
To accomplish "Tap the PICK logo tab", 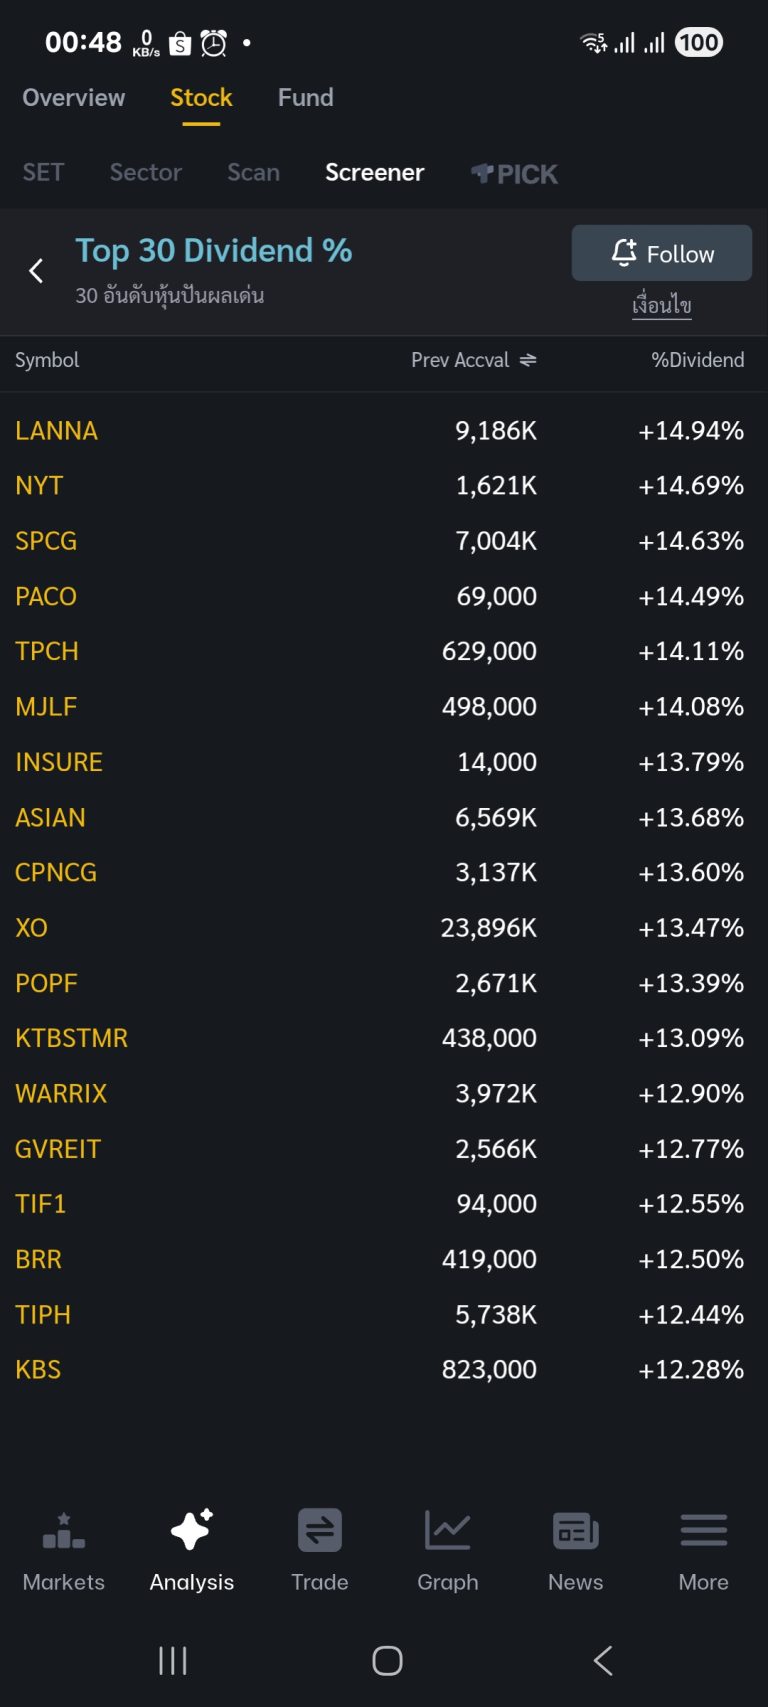I will coord(515,174).
